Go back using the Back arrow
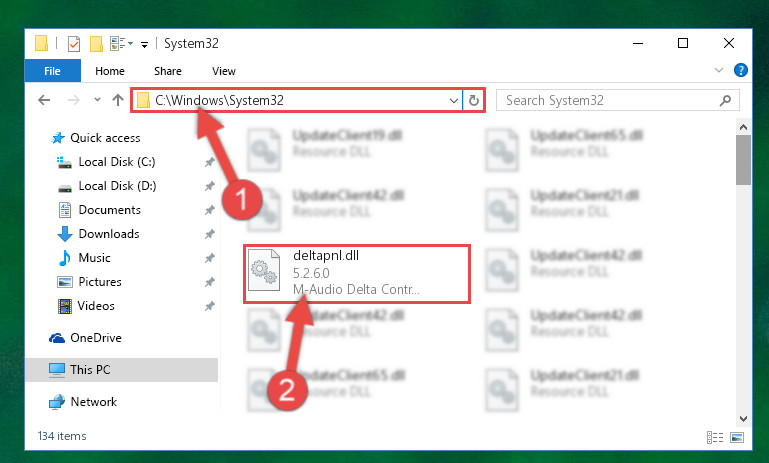This screenshot has width=769, height=463. pyautogui.click(x=44, y=100)
